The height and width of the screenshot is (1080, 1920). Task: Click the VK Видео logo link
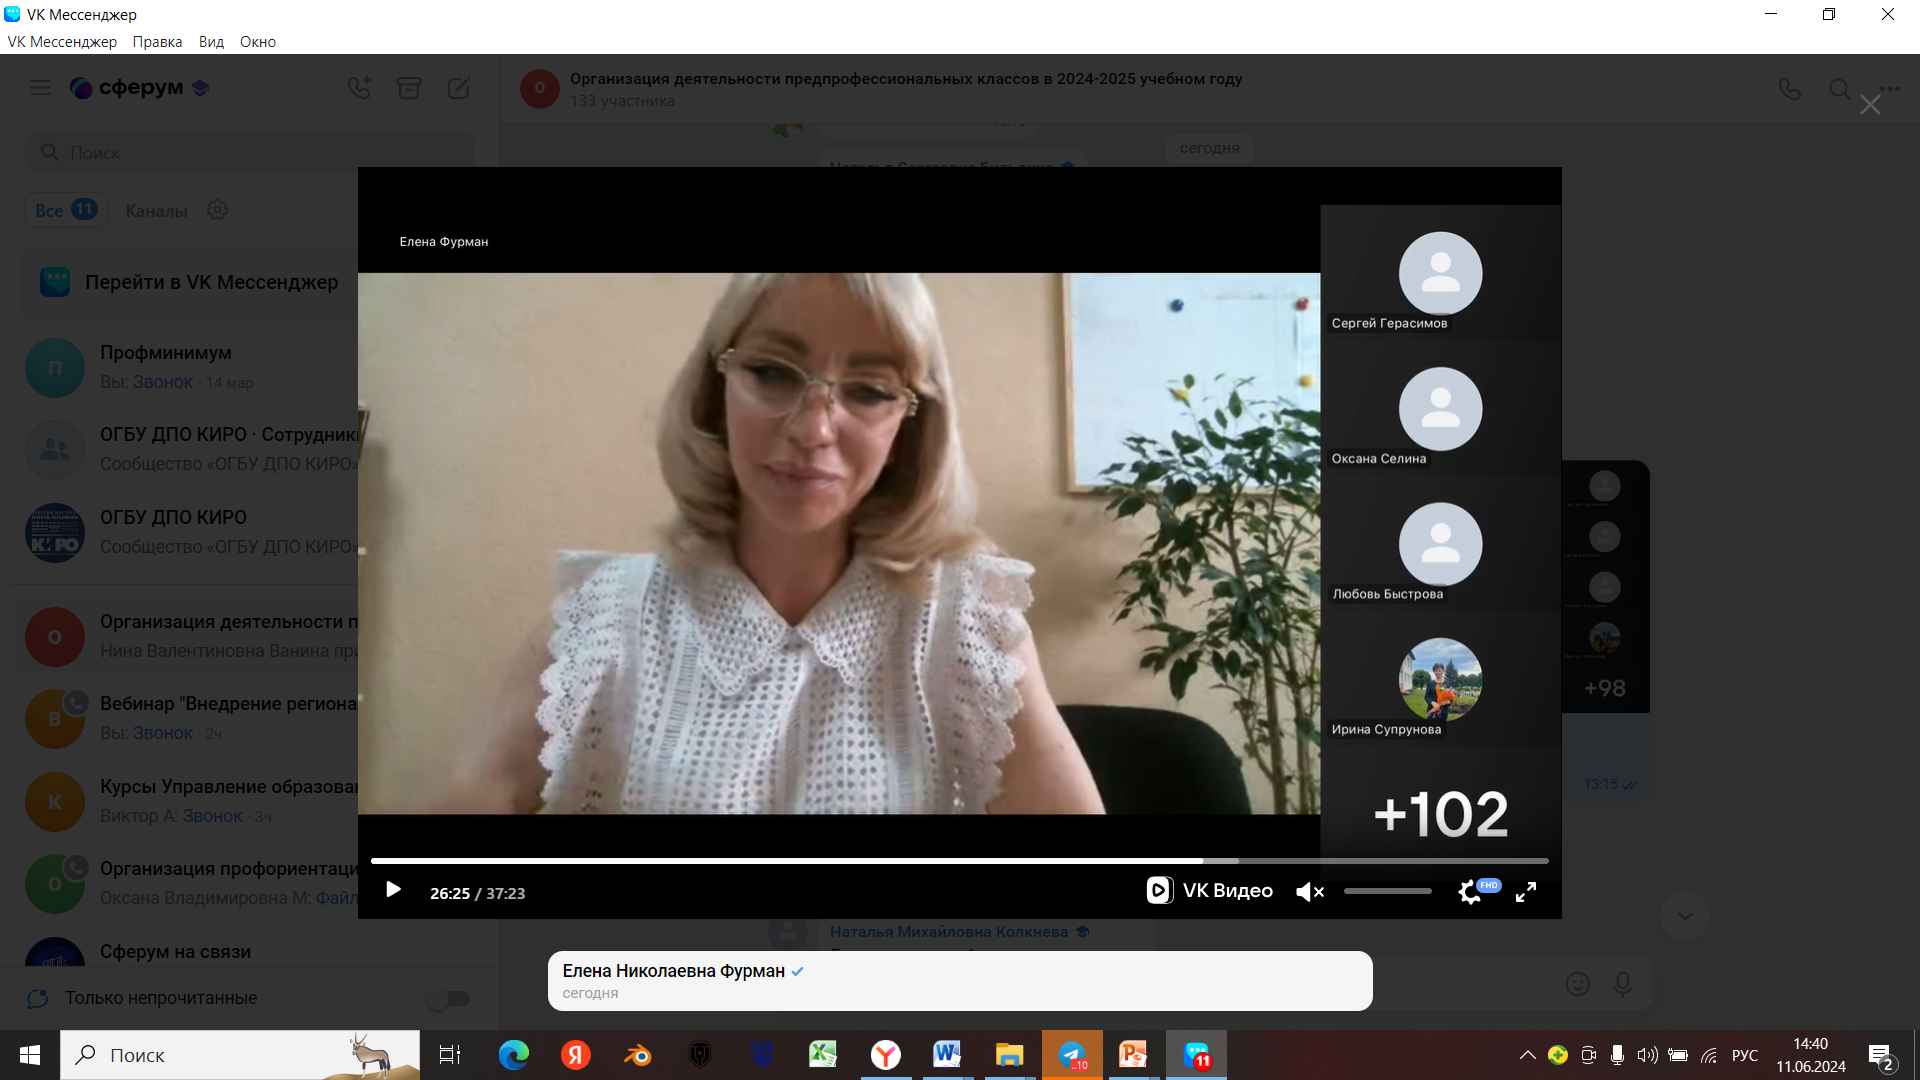[x=1210, y=890]
